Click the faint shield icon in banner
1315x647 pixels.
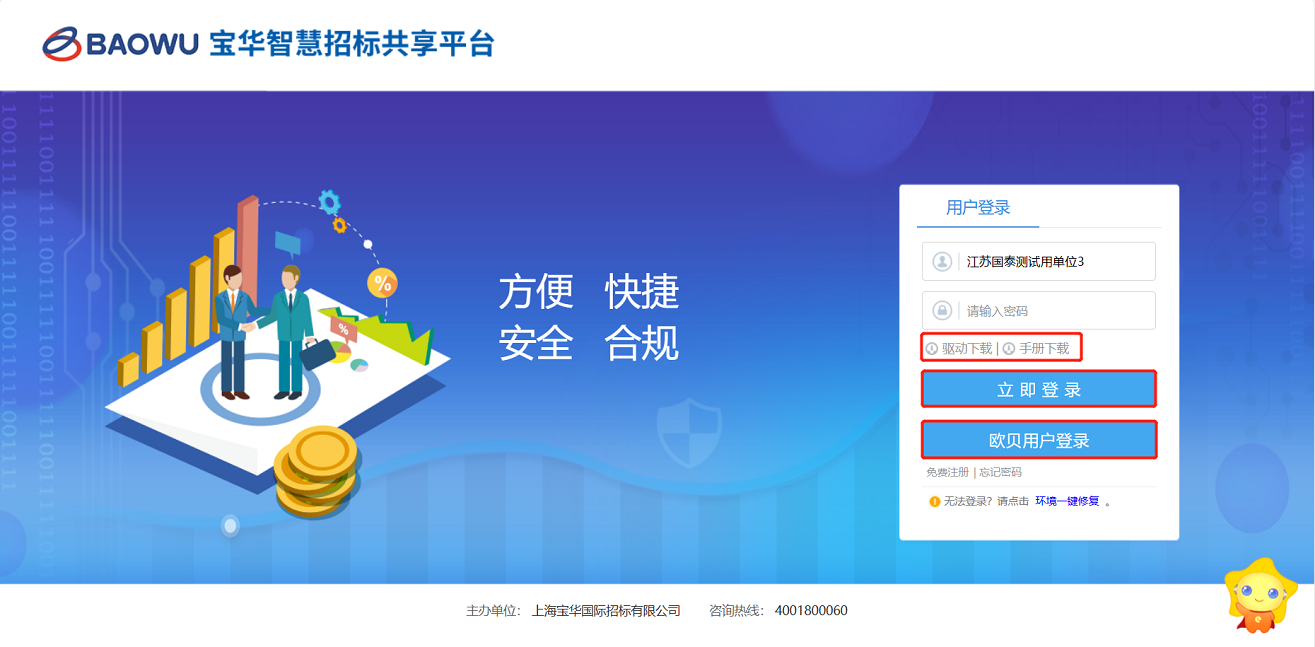point(689,430)
